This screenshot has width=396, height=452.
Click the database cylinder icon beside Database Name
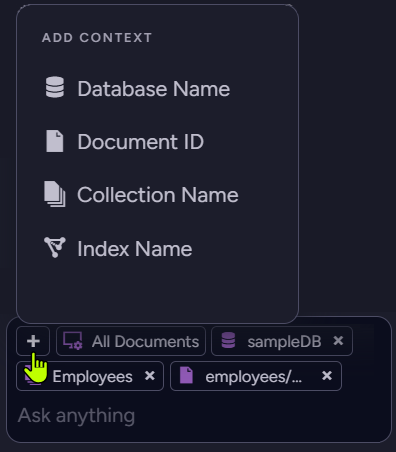pyautogui.click(x=55, y=87)
